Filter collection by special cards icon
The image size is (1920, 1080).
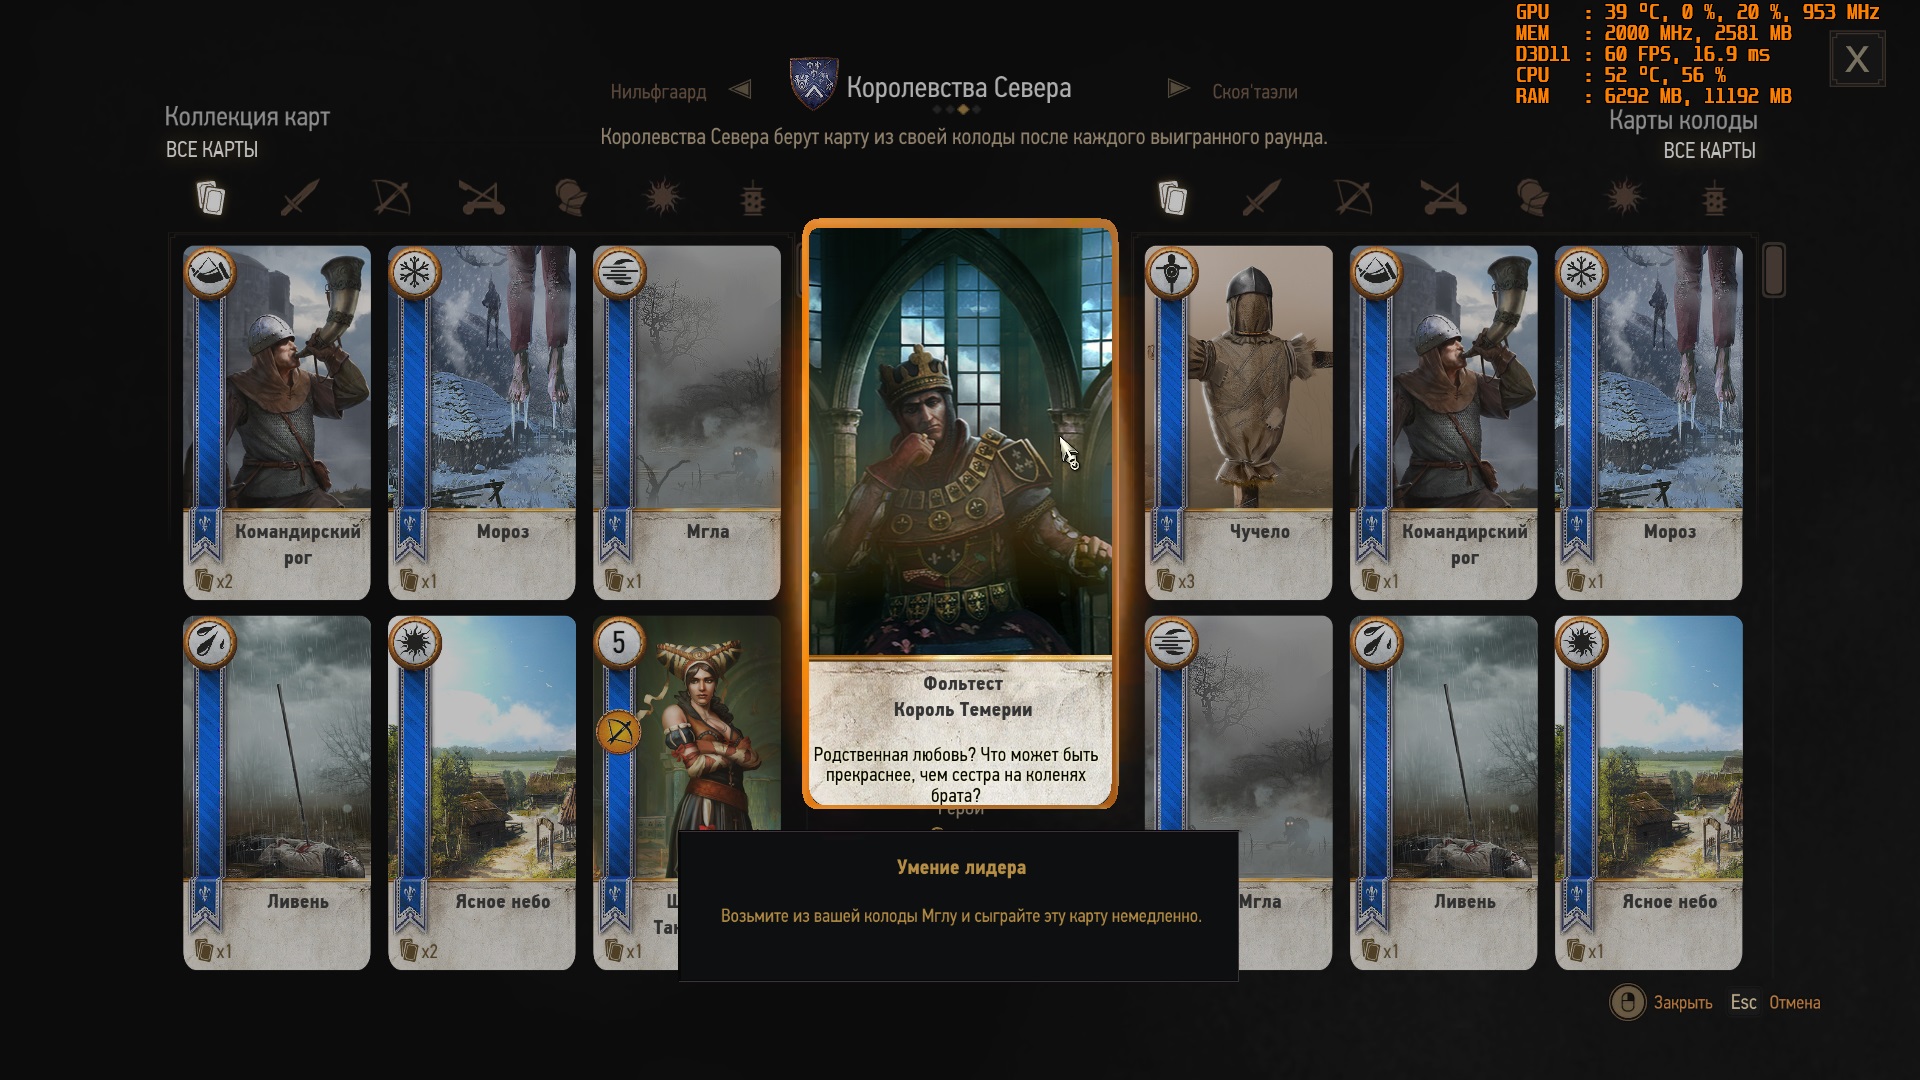(x=753, y=199)
